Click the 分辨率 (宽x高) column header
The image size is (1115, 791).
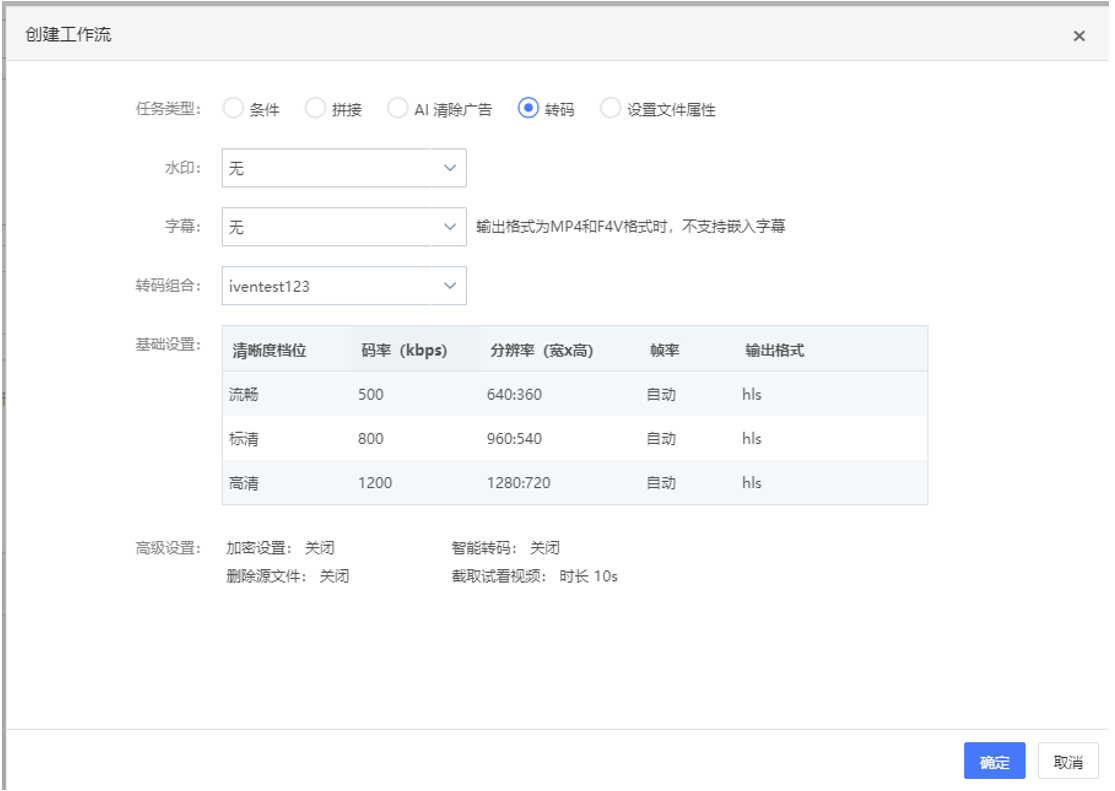click(542, 351)
